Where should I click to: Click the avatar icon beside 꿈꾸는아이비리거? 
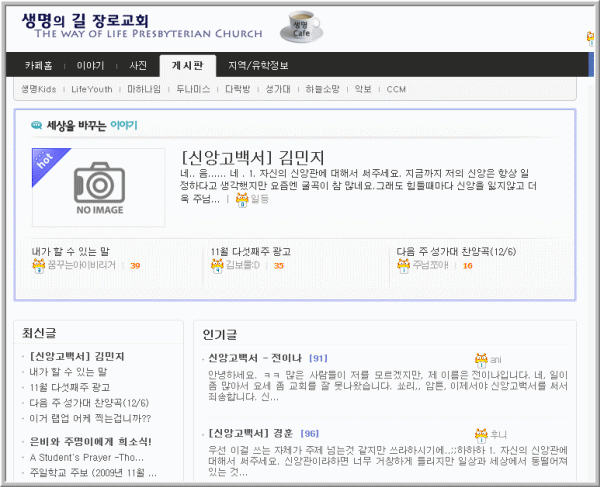pos(39,265)
